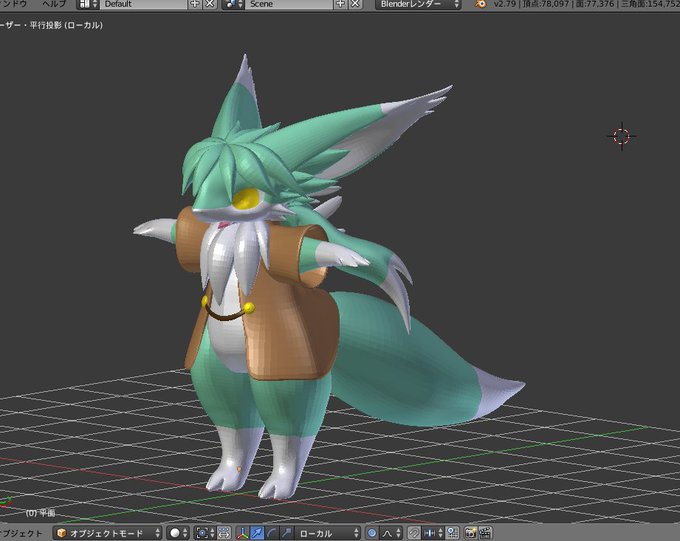Click the 3D cursor in the viewport

[x=621, y=136]
